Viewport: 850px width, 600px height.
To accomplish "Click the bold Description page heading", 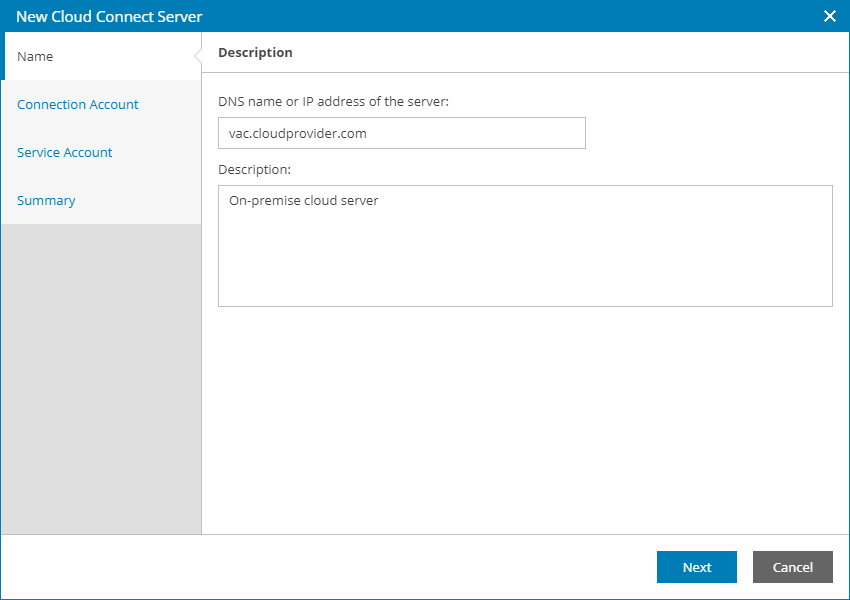I will tap(255, 52).
